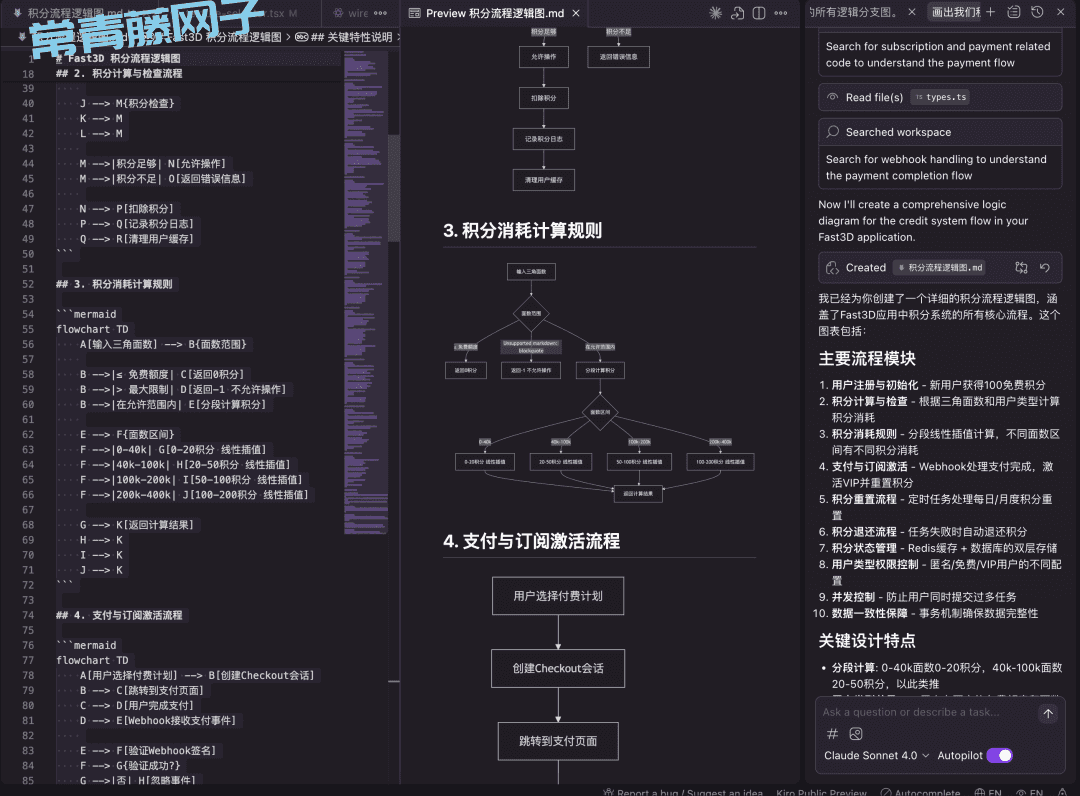Click breadcrumb chevron after Fast3D 积分流程逻辑图
Viewport: 1080px width, 796px height.
click(289, 36)
